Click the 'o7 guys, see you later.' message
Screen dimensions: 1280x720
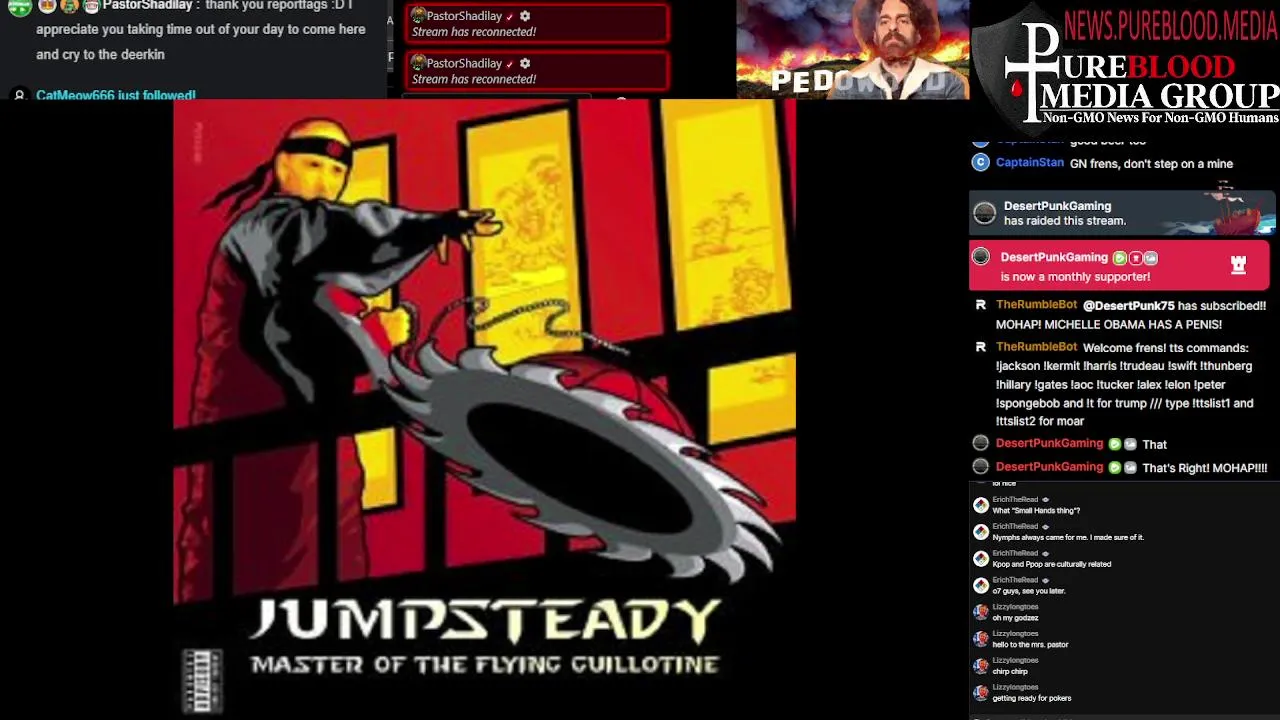[x=1029, y=591]
